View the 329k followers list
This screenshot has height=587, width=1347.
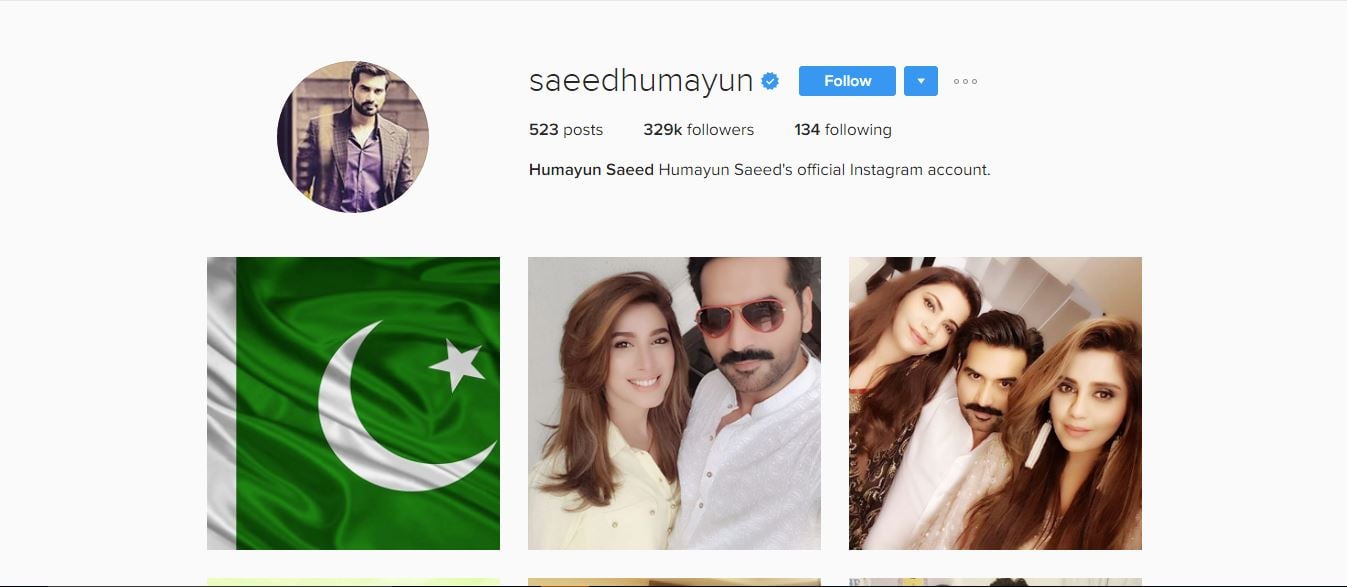[699, 130]
